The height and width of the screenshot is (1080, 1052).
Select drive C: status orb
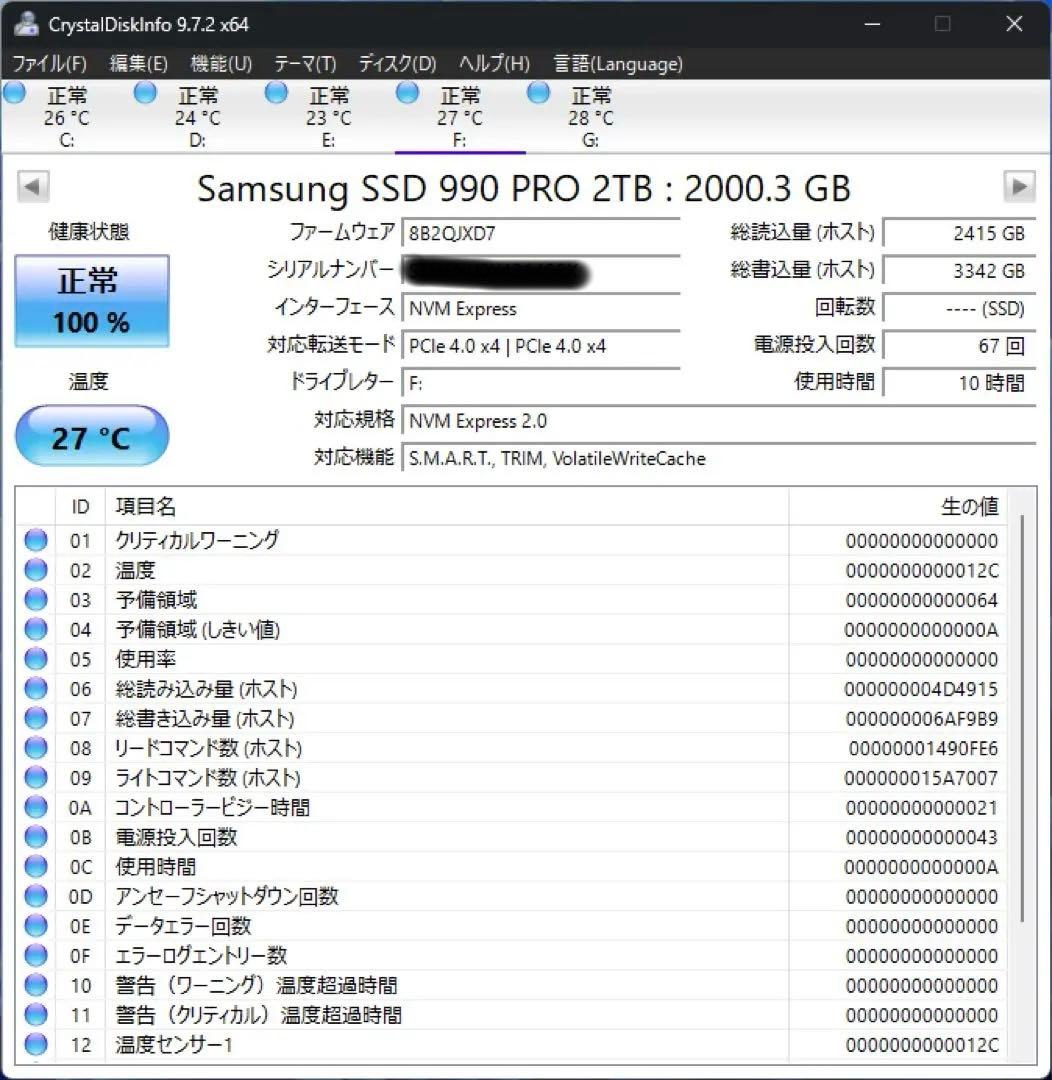coord(15,94)
